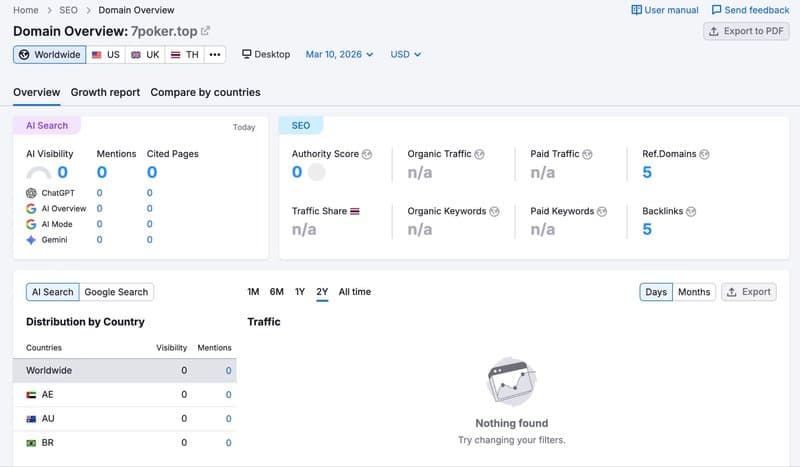
Task: Open the Mar 10, 2026 date dropdown
Action: 339,54
